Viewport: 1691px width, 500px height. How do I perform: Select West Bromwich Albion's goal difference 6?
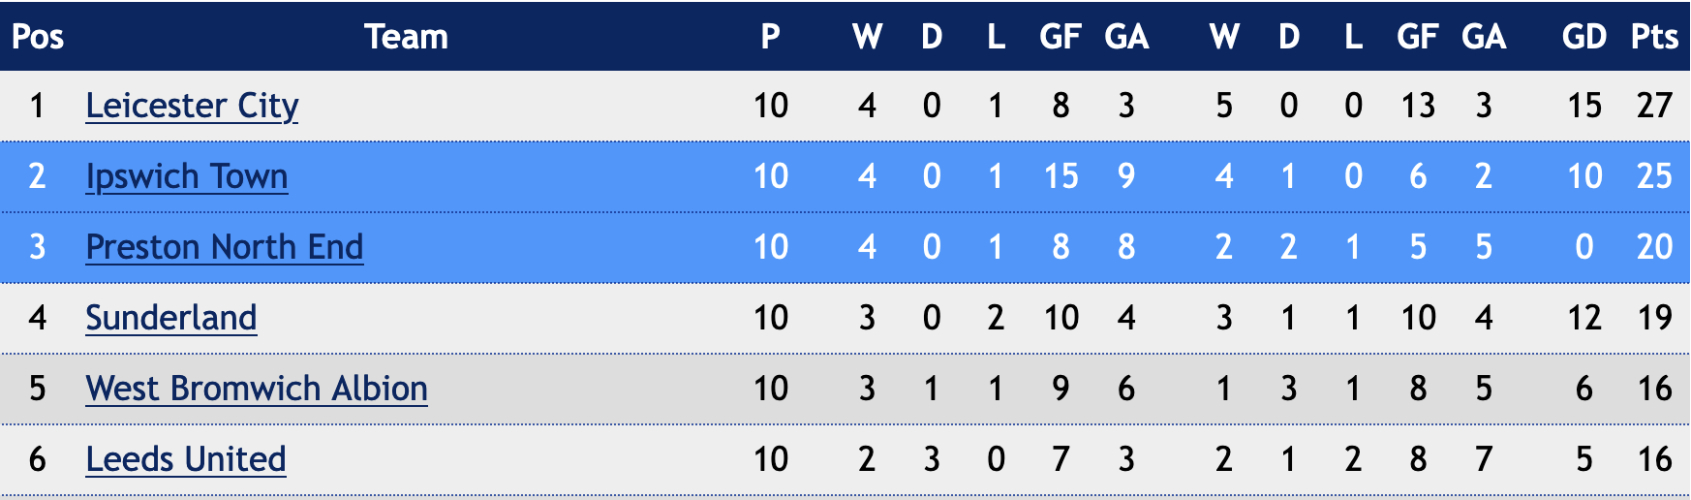(x=1584, y=389)
